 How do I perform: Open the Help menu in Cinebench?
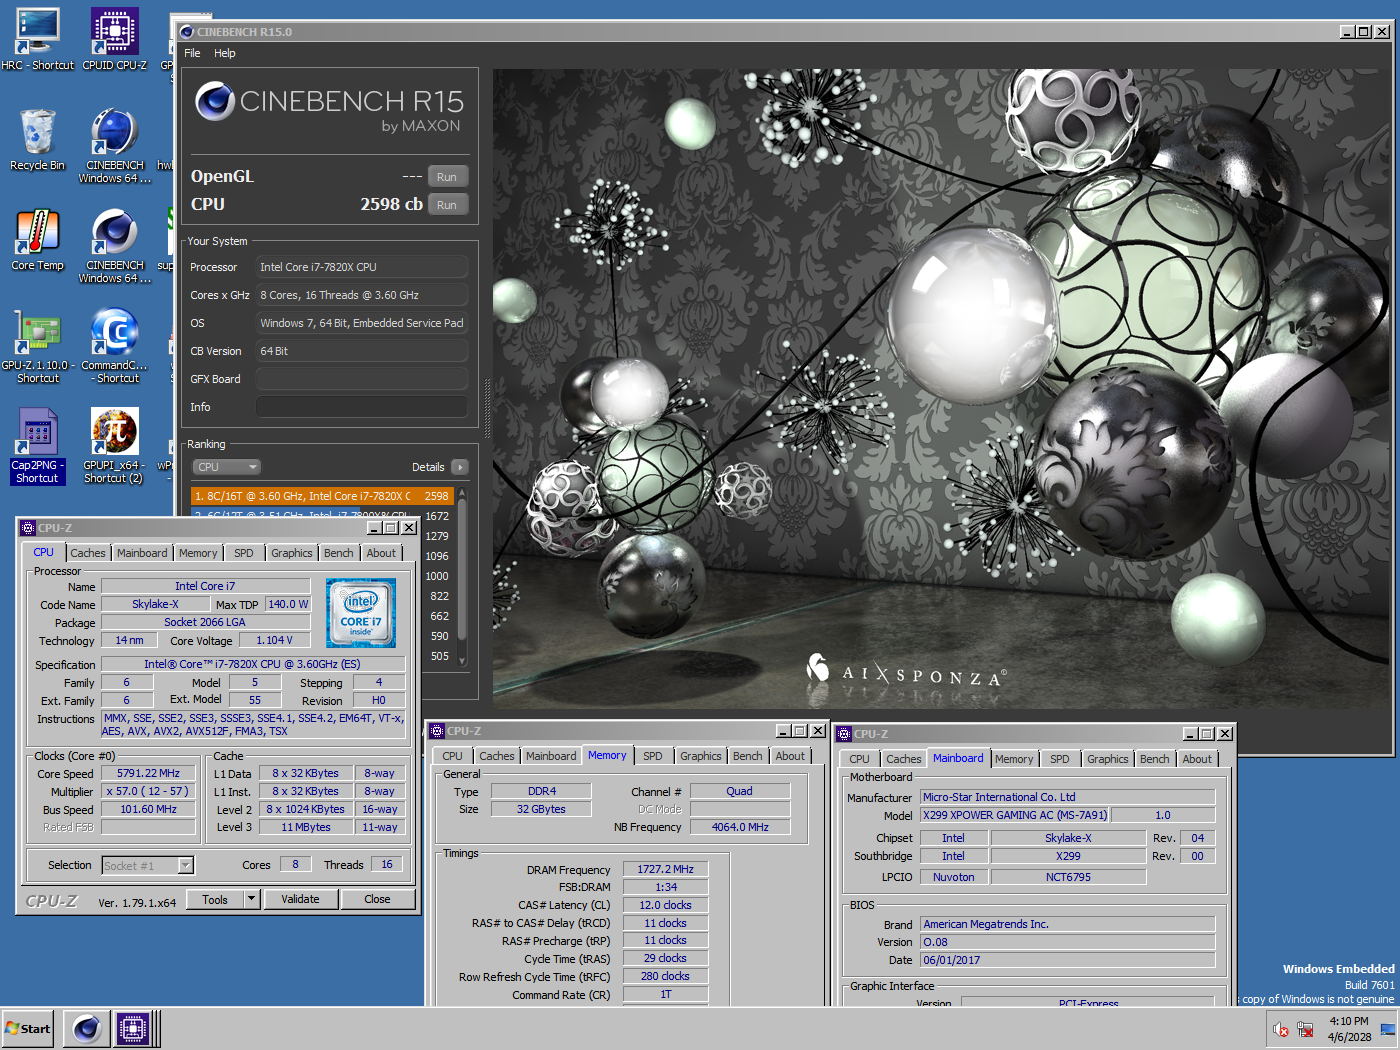(225, 53)
